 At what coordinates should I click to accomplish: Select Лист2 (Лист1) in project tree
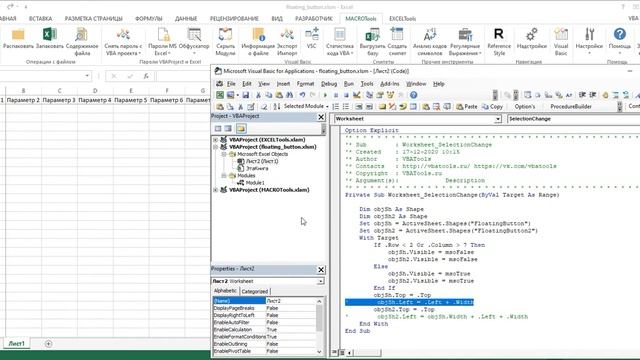click(262, 161)
